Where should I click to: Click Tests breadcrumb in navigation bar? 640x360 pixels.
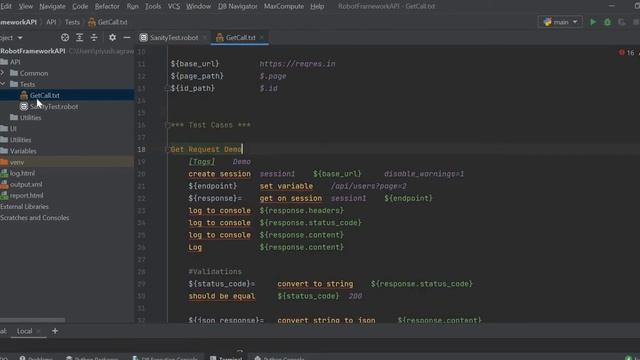[x=72, y=22]
